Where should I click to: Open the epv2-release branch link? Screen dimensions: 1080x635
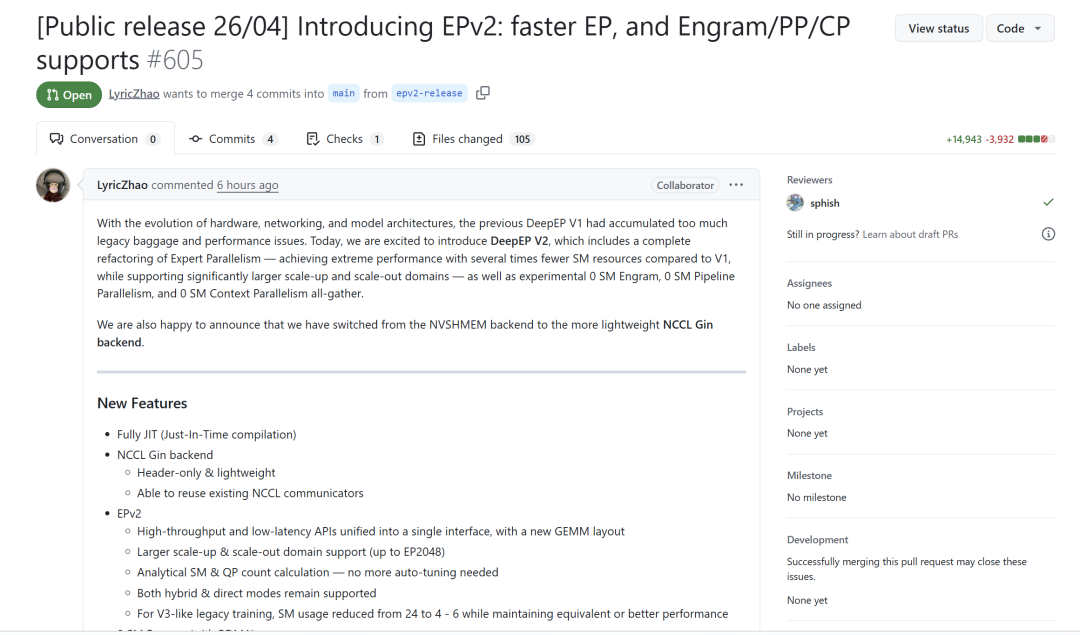tap(429, 93)
